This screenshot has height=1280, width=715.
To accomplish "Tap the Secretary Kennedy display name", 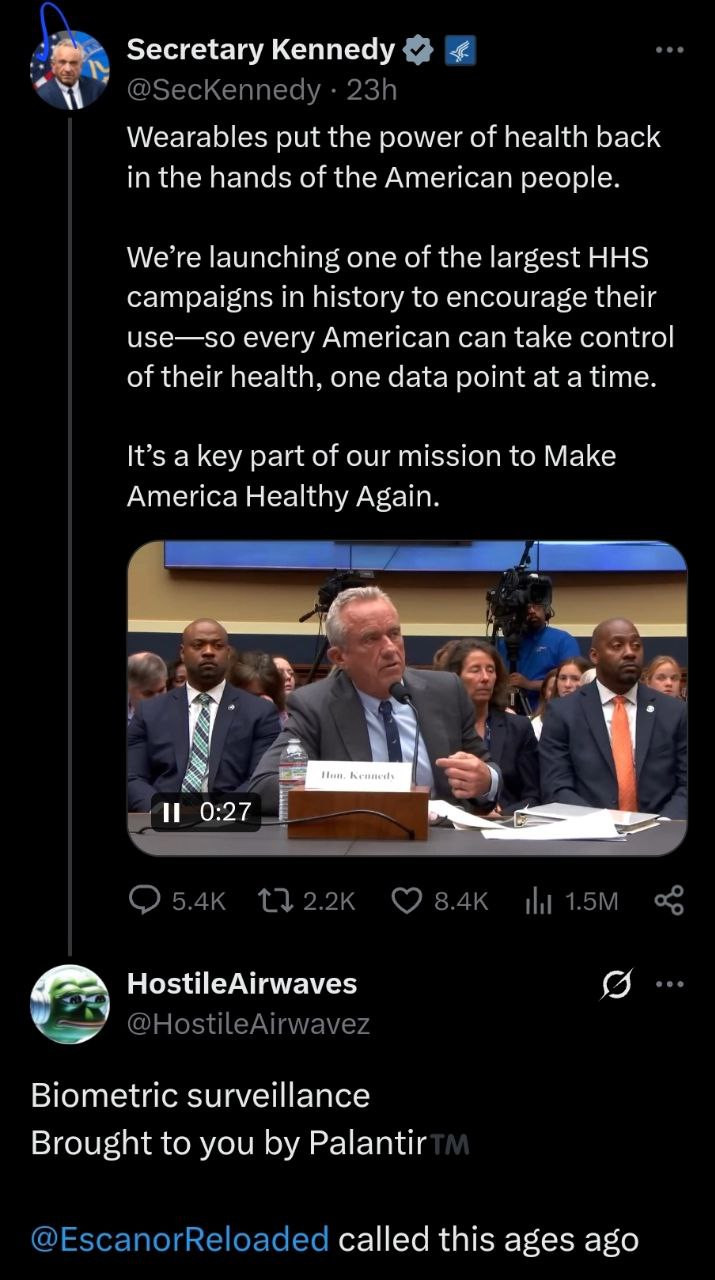I will click(x=260, y=49).
